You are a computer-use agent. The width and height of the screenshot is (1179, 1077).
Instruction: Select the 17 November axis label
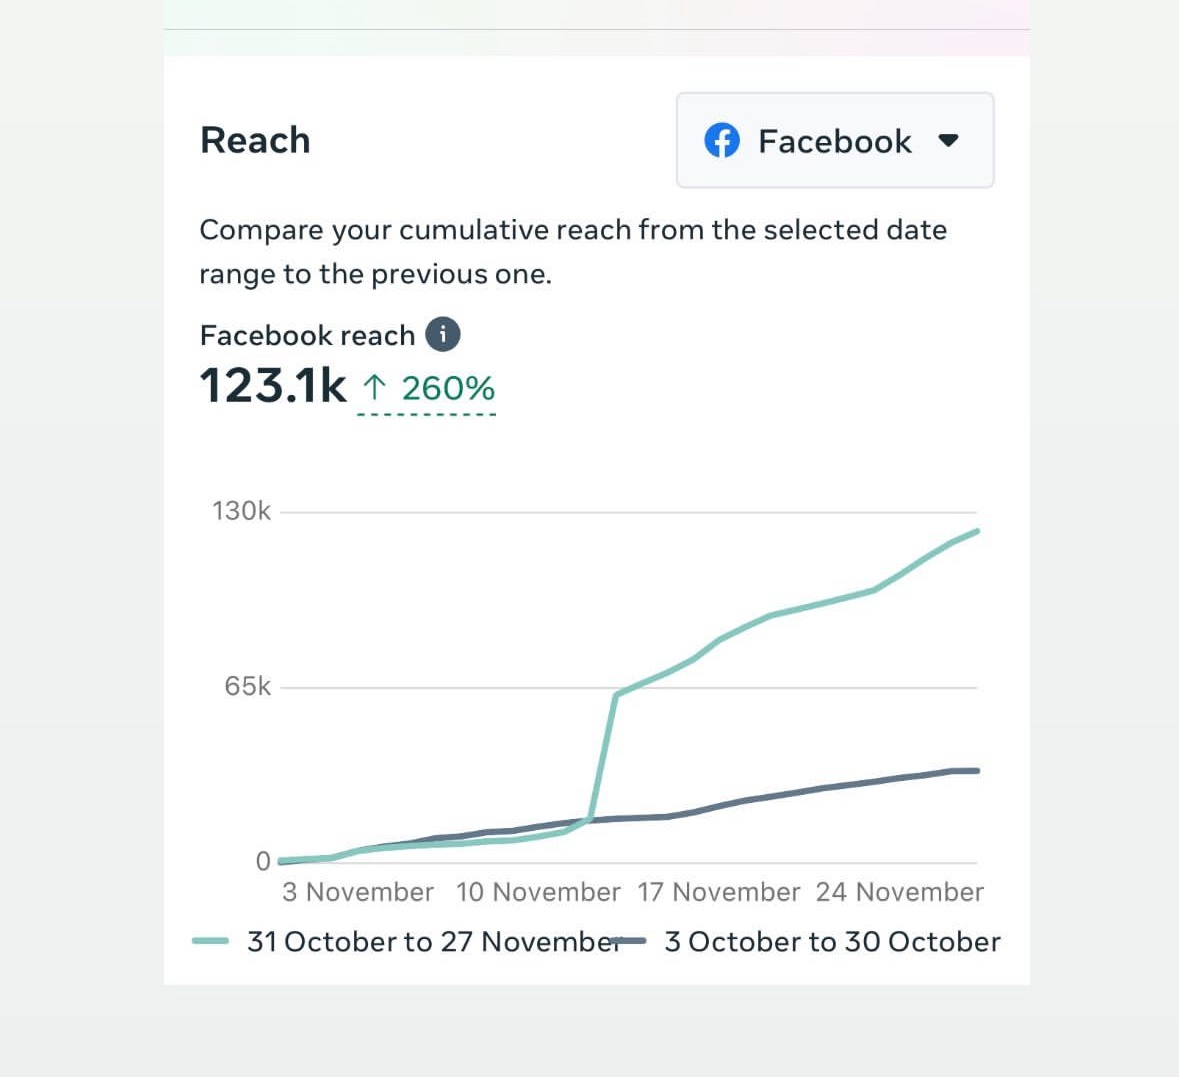coord(719,892)
